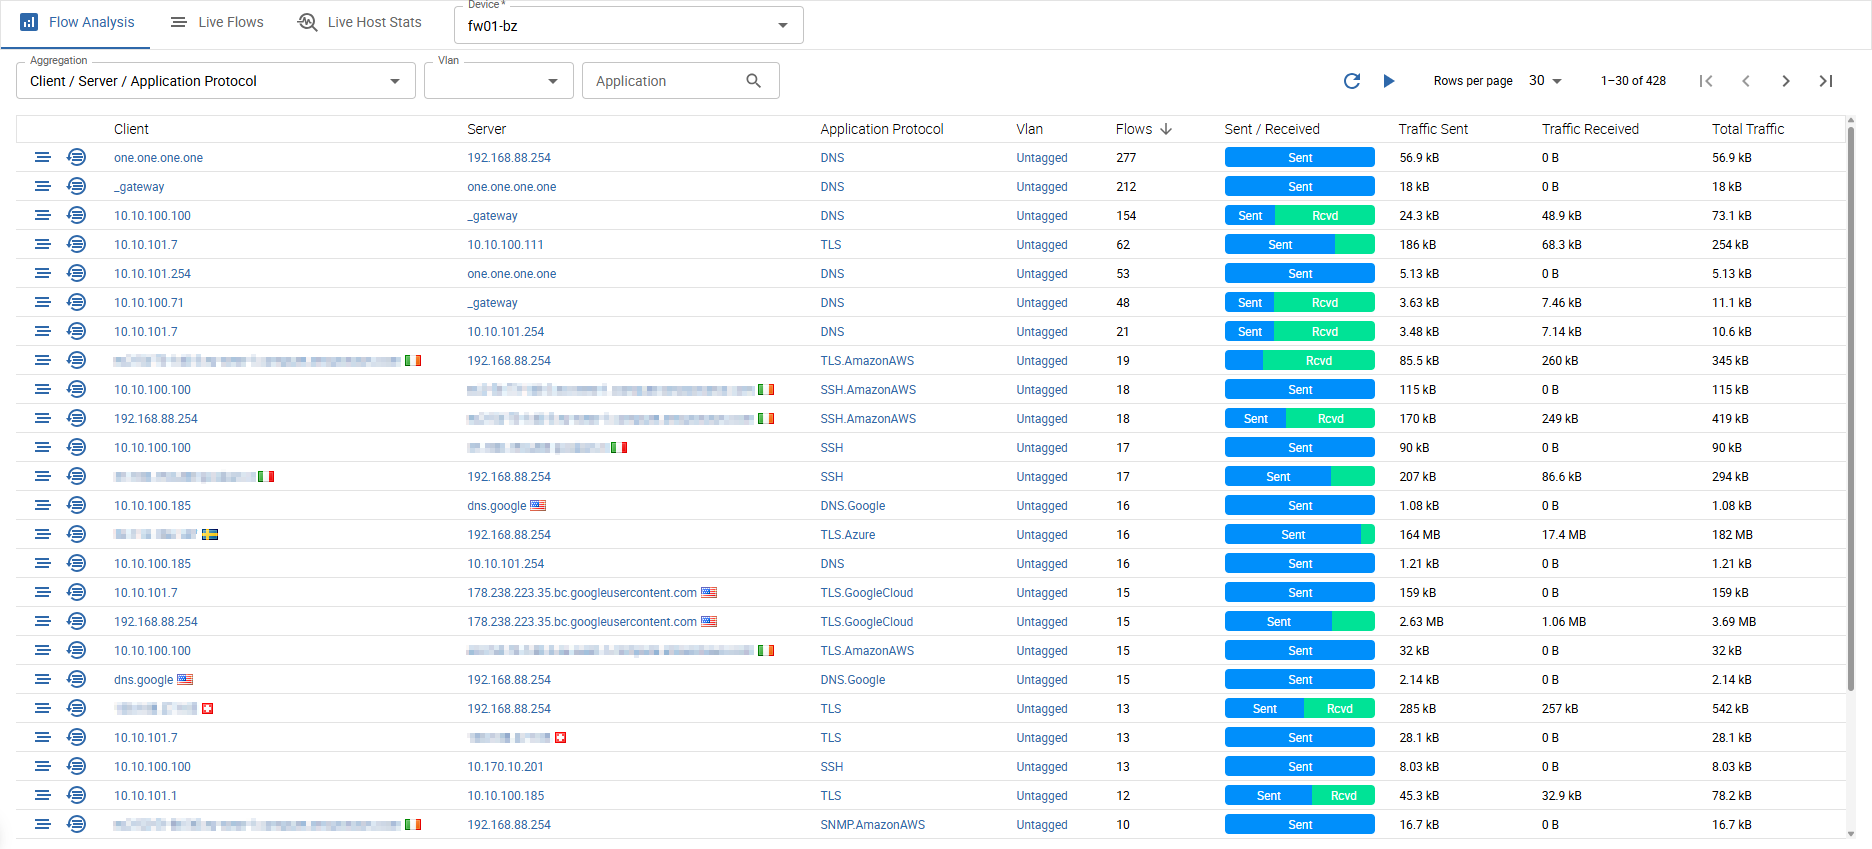
Task: Open server link 10.10.100.185
Action: click(x=505, y=796)
